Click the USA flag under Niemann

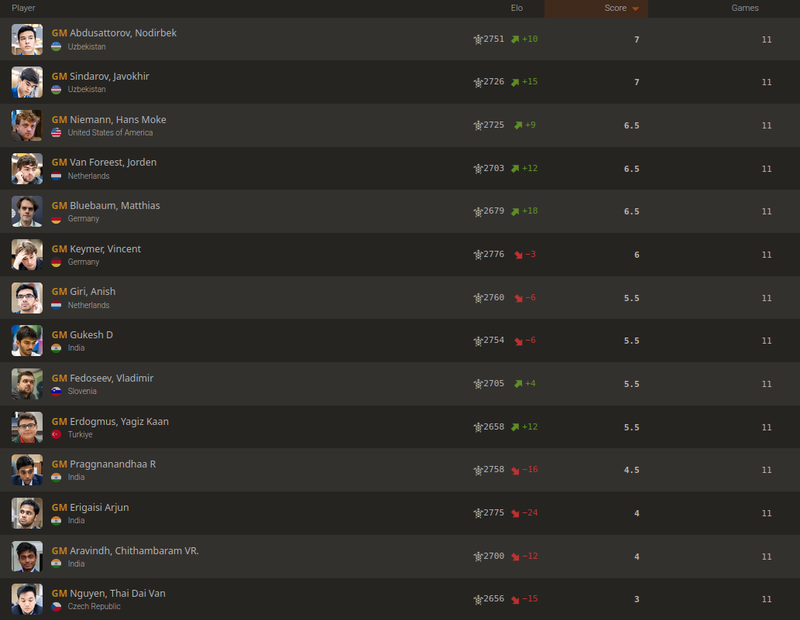(57, 133)
